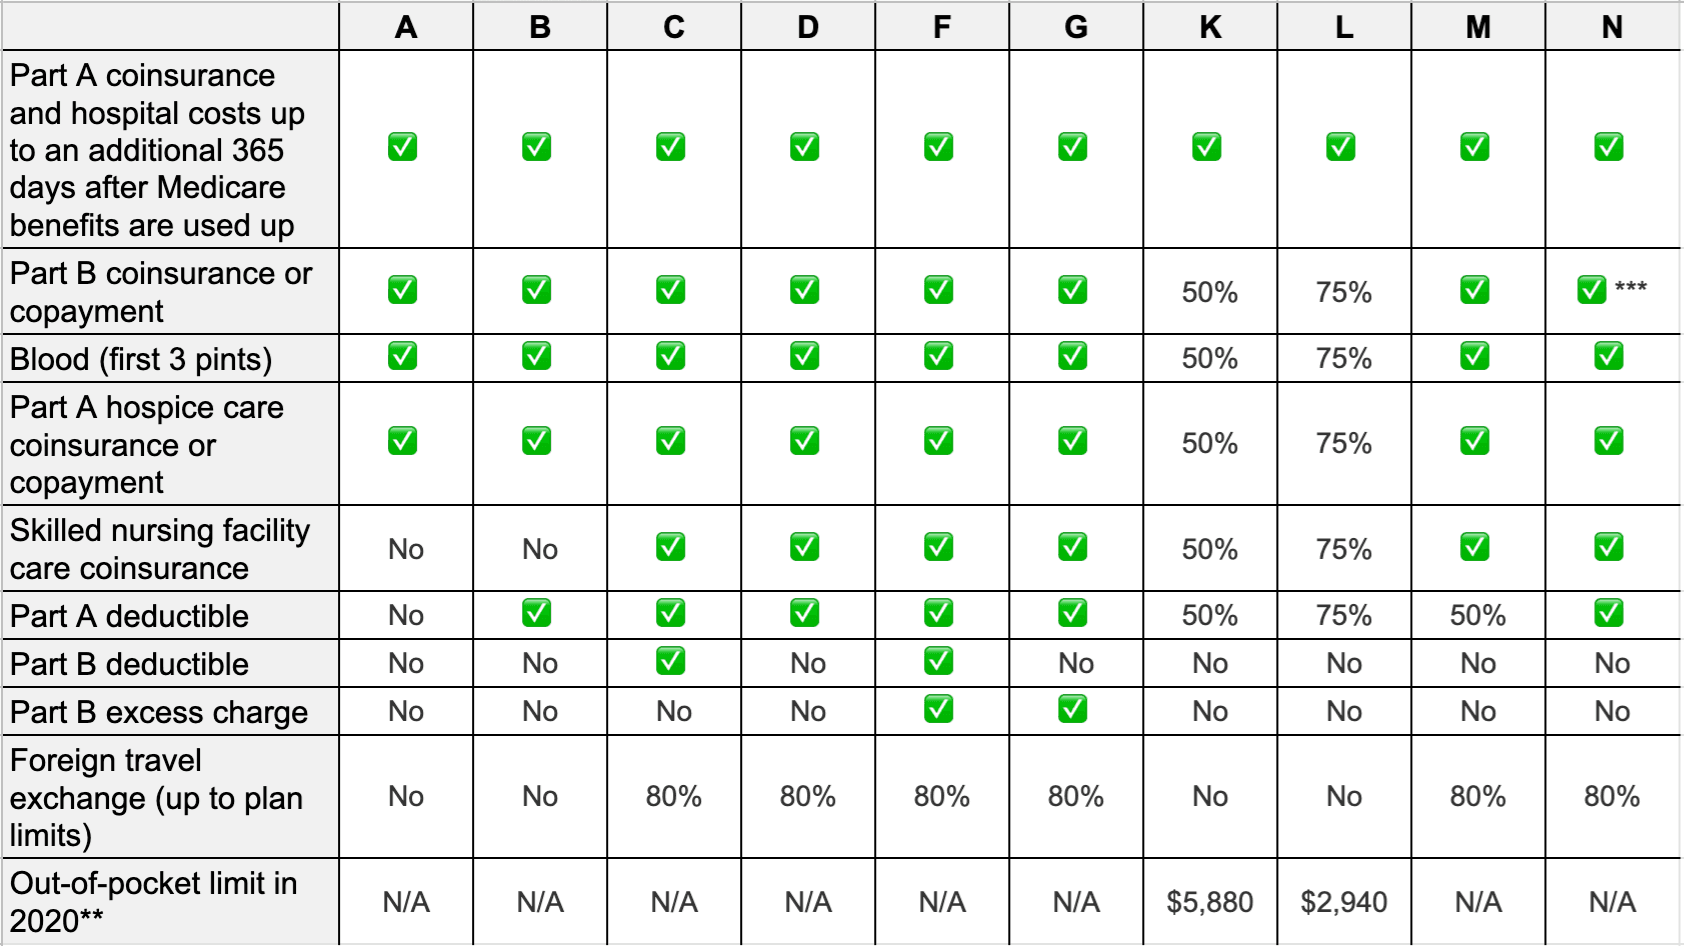This screenshot has height=946, width=1684.
Task: Click Plan F Part B deductible checkmark
Action: [938, 661]
